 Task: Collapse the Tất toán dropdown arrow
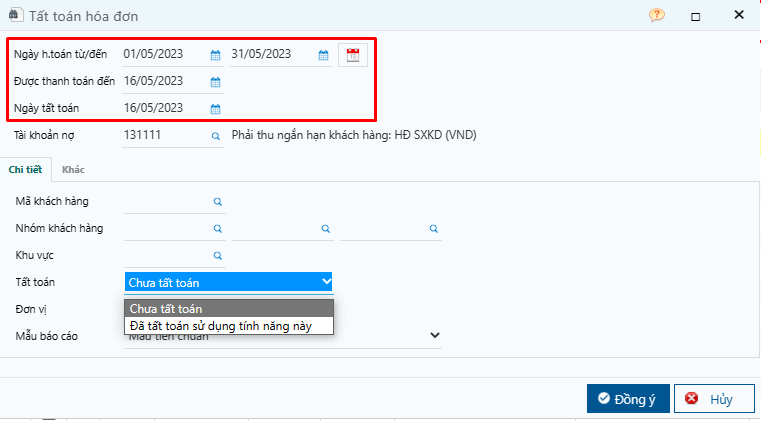pyautogui.click(x=327, y=281)
